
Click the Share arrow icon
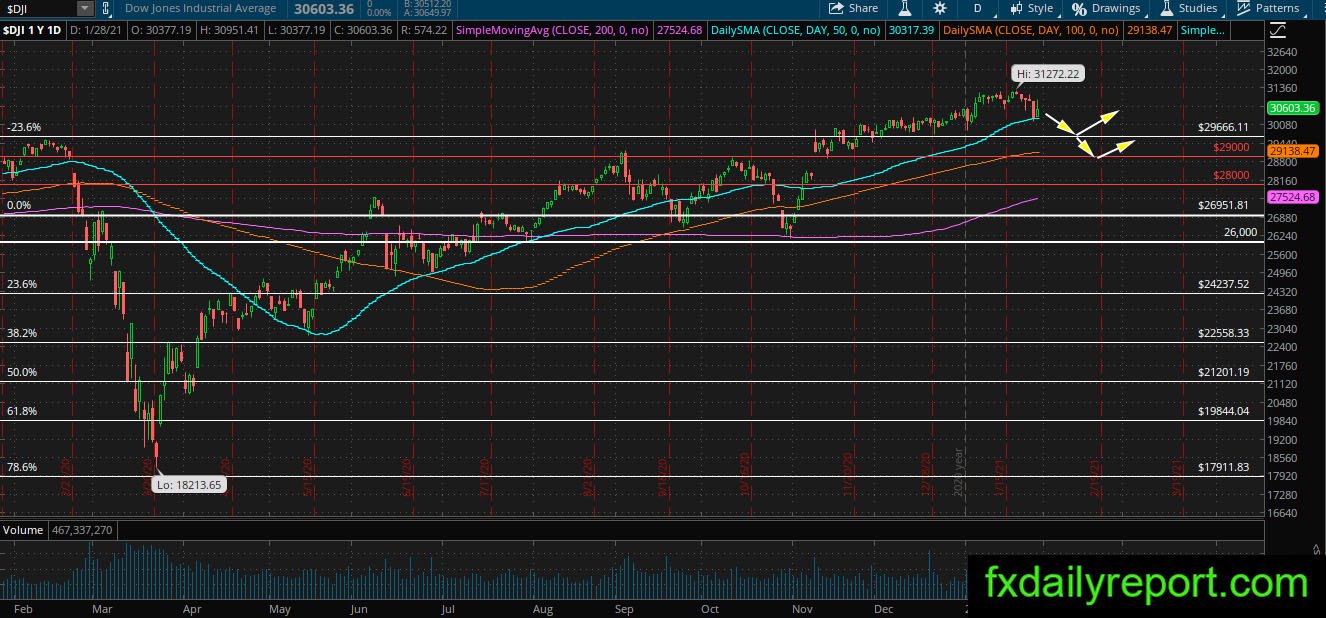coord(837,8)
